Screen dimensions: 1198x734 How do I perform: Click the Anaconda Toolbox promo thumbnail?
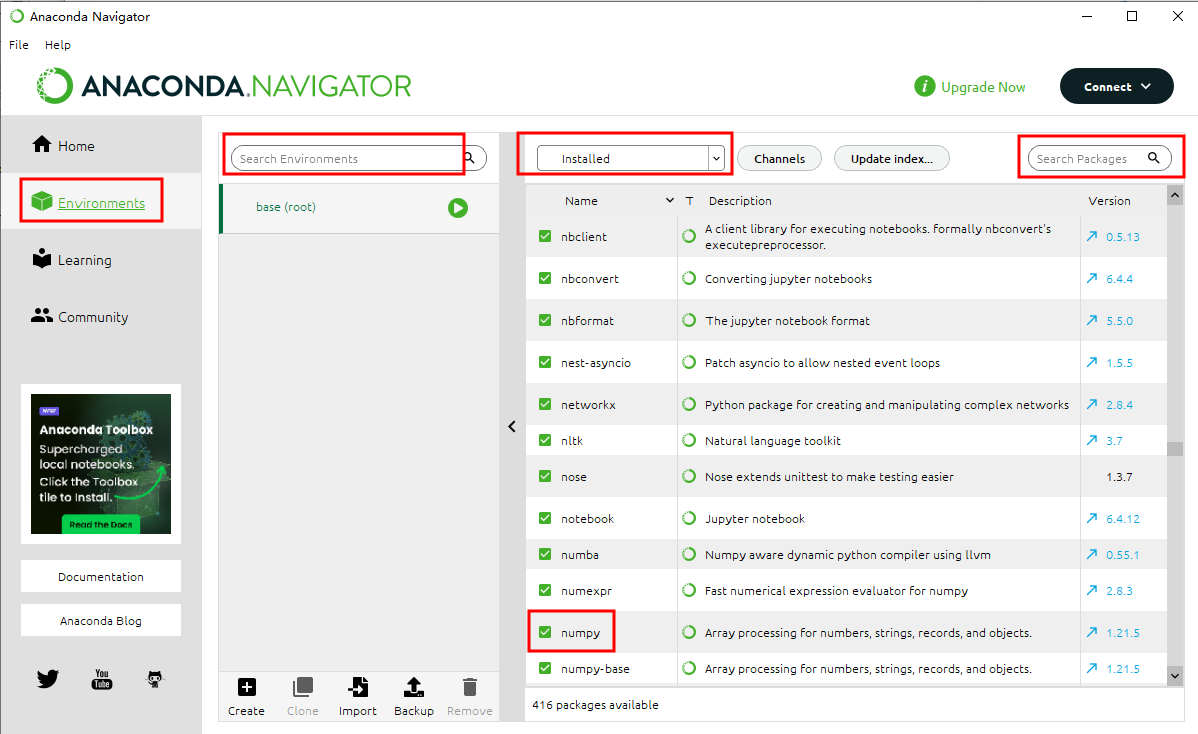tap(101, 464)
